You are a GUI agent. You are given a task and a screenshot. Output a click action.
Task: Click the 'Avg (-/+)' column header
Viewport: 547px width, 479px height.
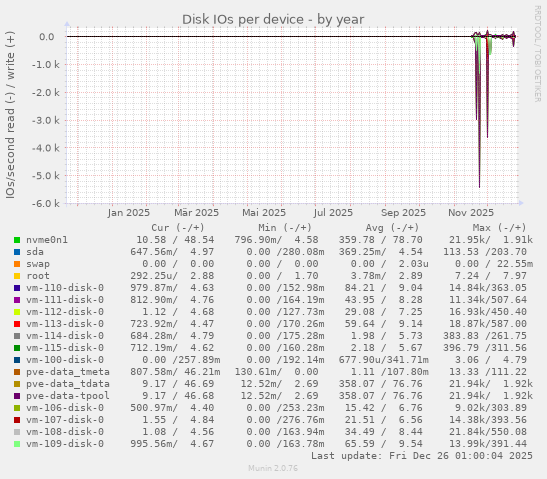click(x=392, y=228)
